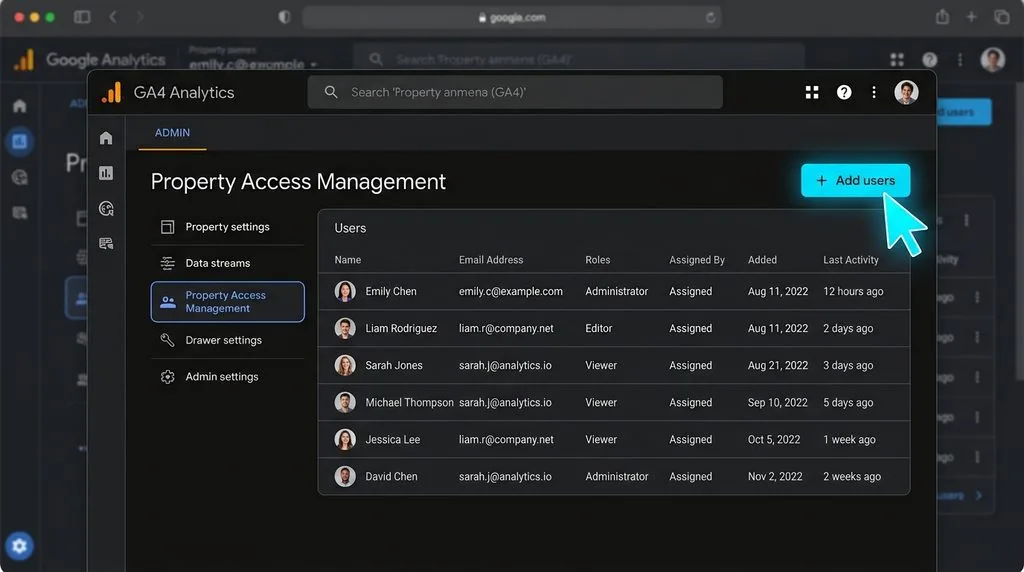Switch to the ADMIN tab
This screenshot has height=572, width=1024.
tap(172, 133)
